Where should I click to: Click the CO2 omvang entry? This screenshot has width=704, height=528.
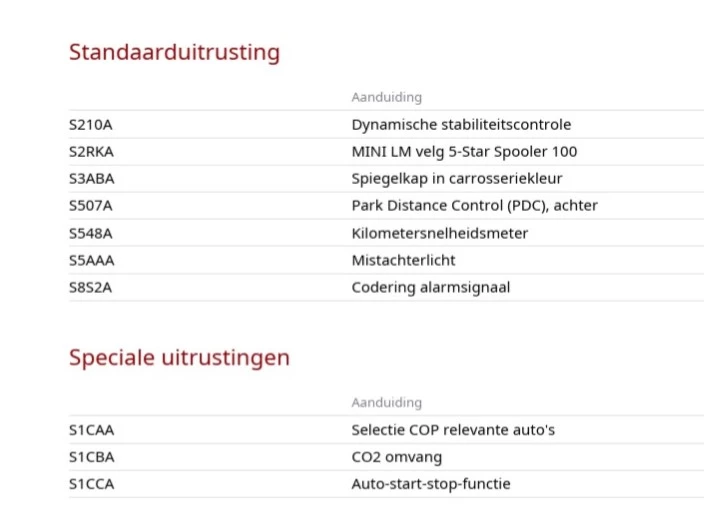pyautogui.click(x=396, y=457)
